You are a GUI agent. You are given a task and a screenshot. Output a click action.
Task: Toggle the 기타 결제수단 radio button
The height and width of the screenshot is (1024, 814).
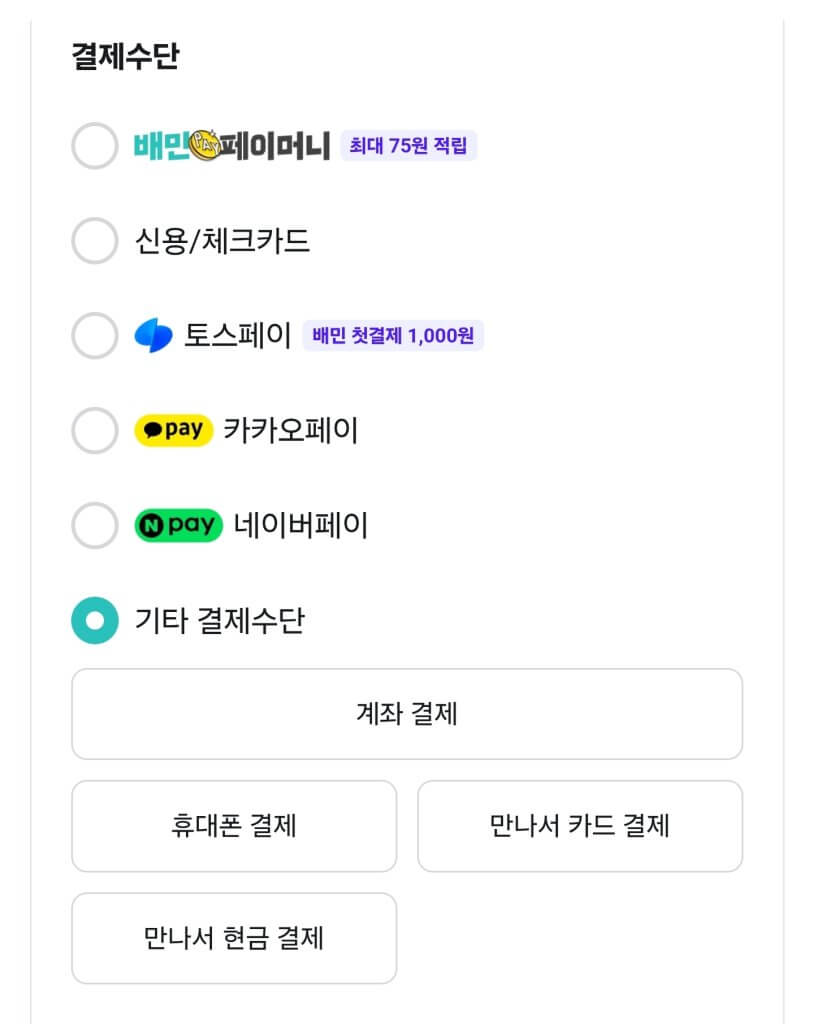(x=95, y=621)
